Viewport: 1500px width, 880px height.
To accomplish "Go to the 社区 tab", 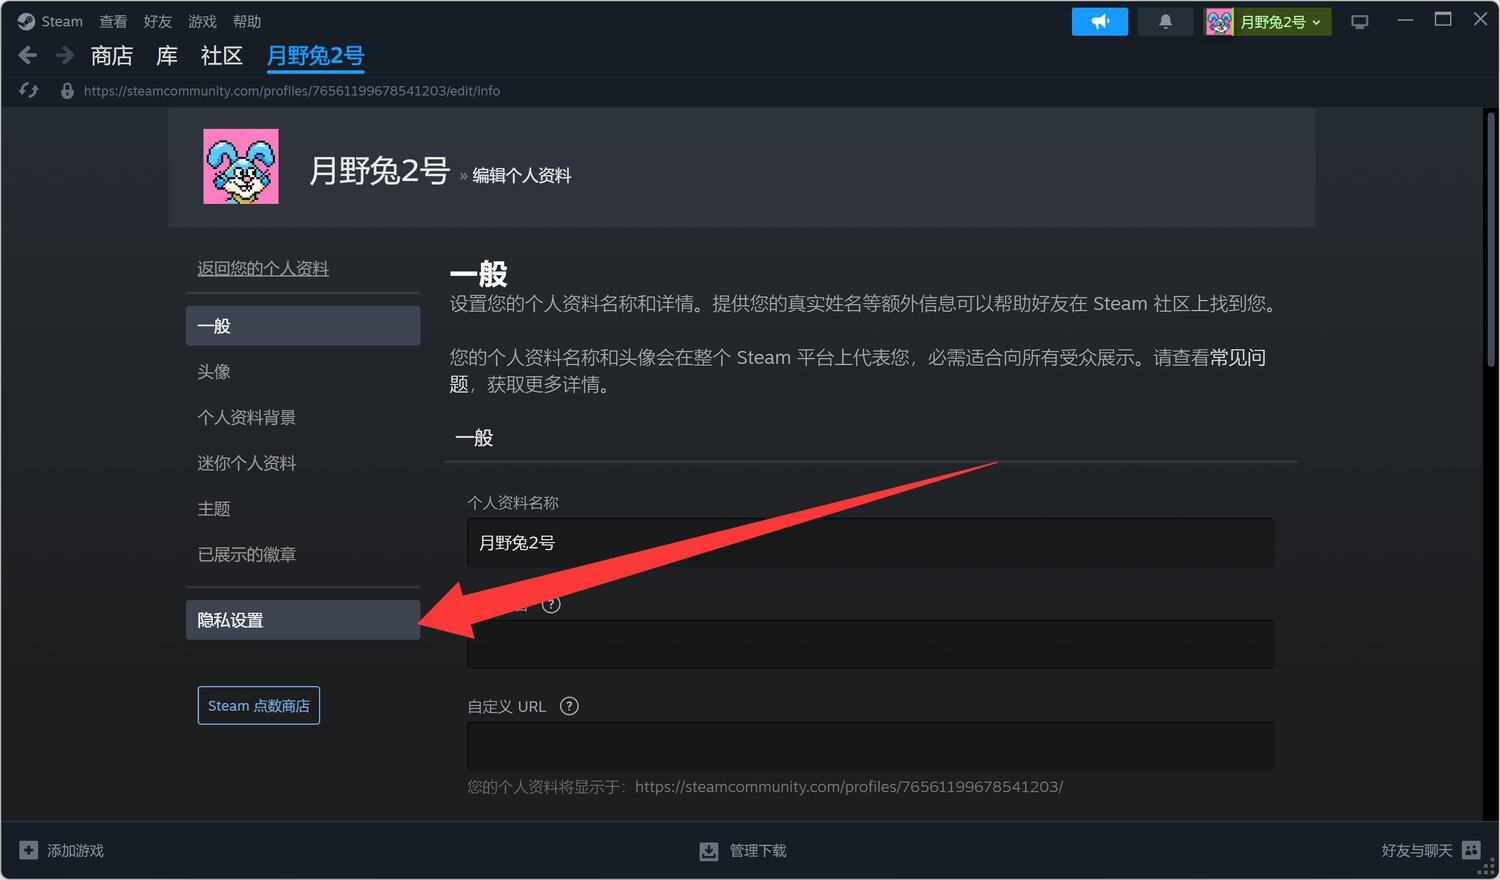I will [222, 56].
